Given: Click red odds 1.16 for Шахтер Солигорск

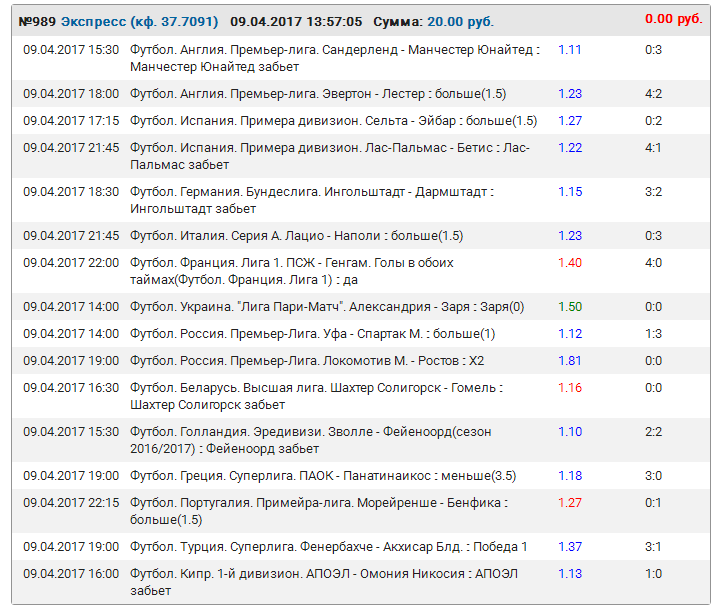Looking at the screenshot, I should pos(570,388).
